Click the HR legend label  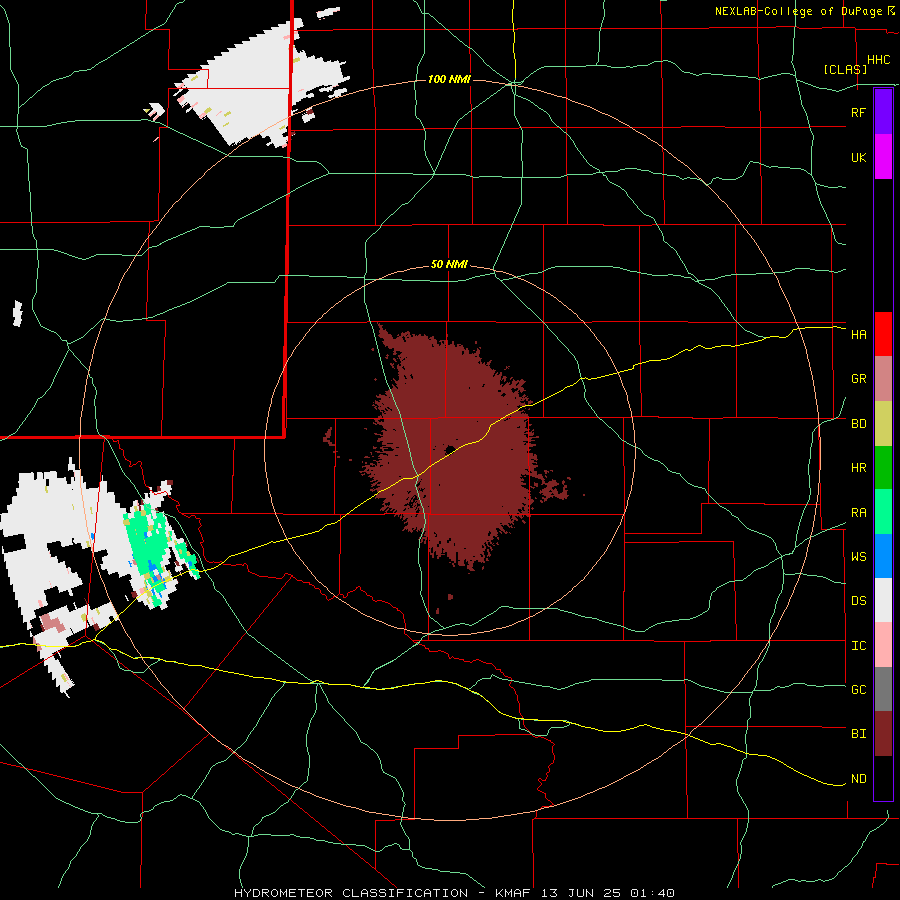pos(858,468)
